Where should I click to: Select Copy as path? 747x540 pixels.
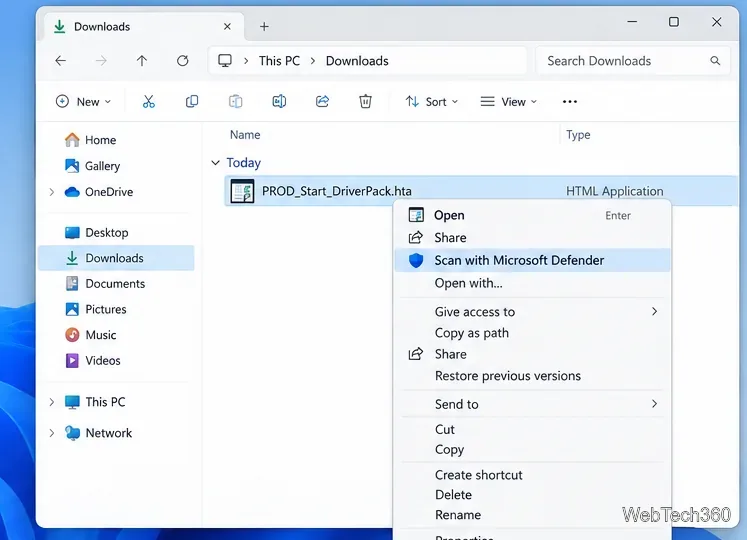point(532,333)
